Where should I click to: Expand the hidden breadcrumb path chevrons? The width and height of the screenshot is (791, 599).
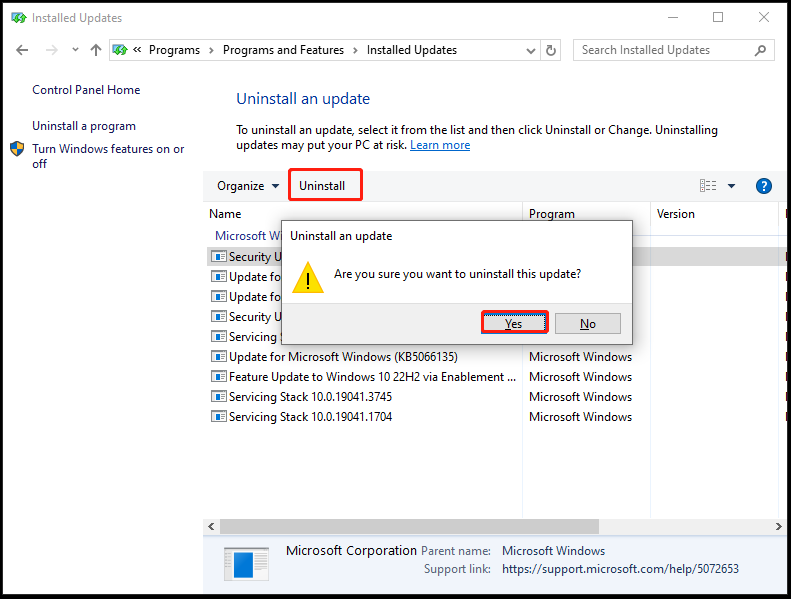click(137, 49)
